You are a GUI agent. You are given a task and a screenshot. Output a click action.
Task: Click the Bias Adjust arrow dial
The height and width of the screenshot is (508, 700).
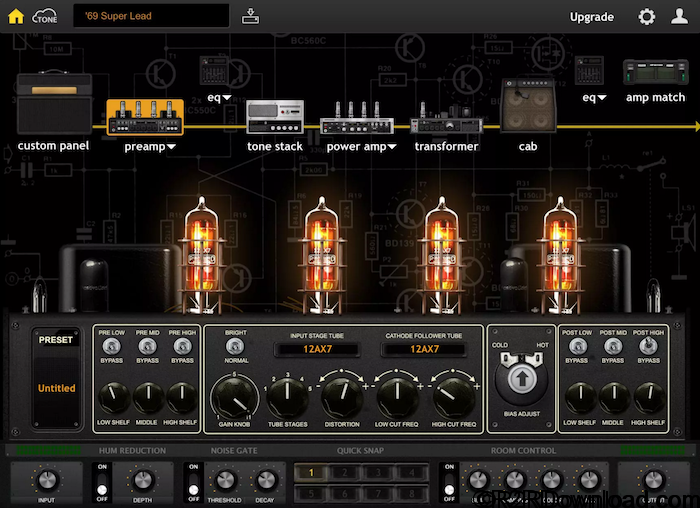tap(522, 379)
